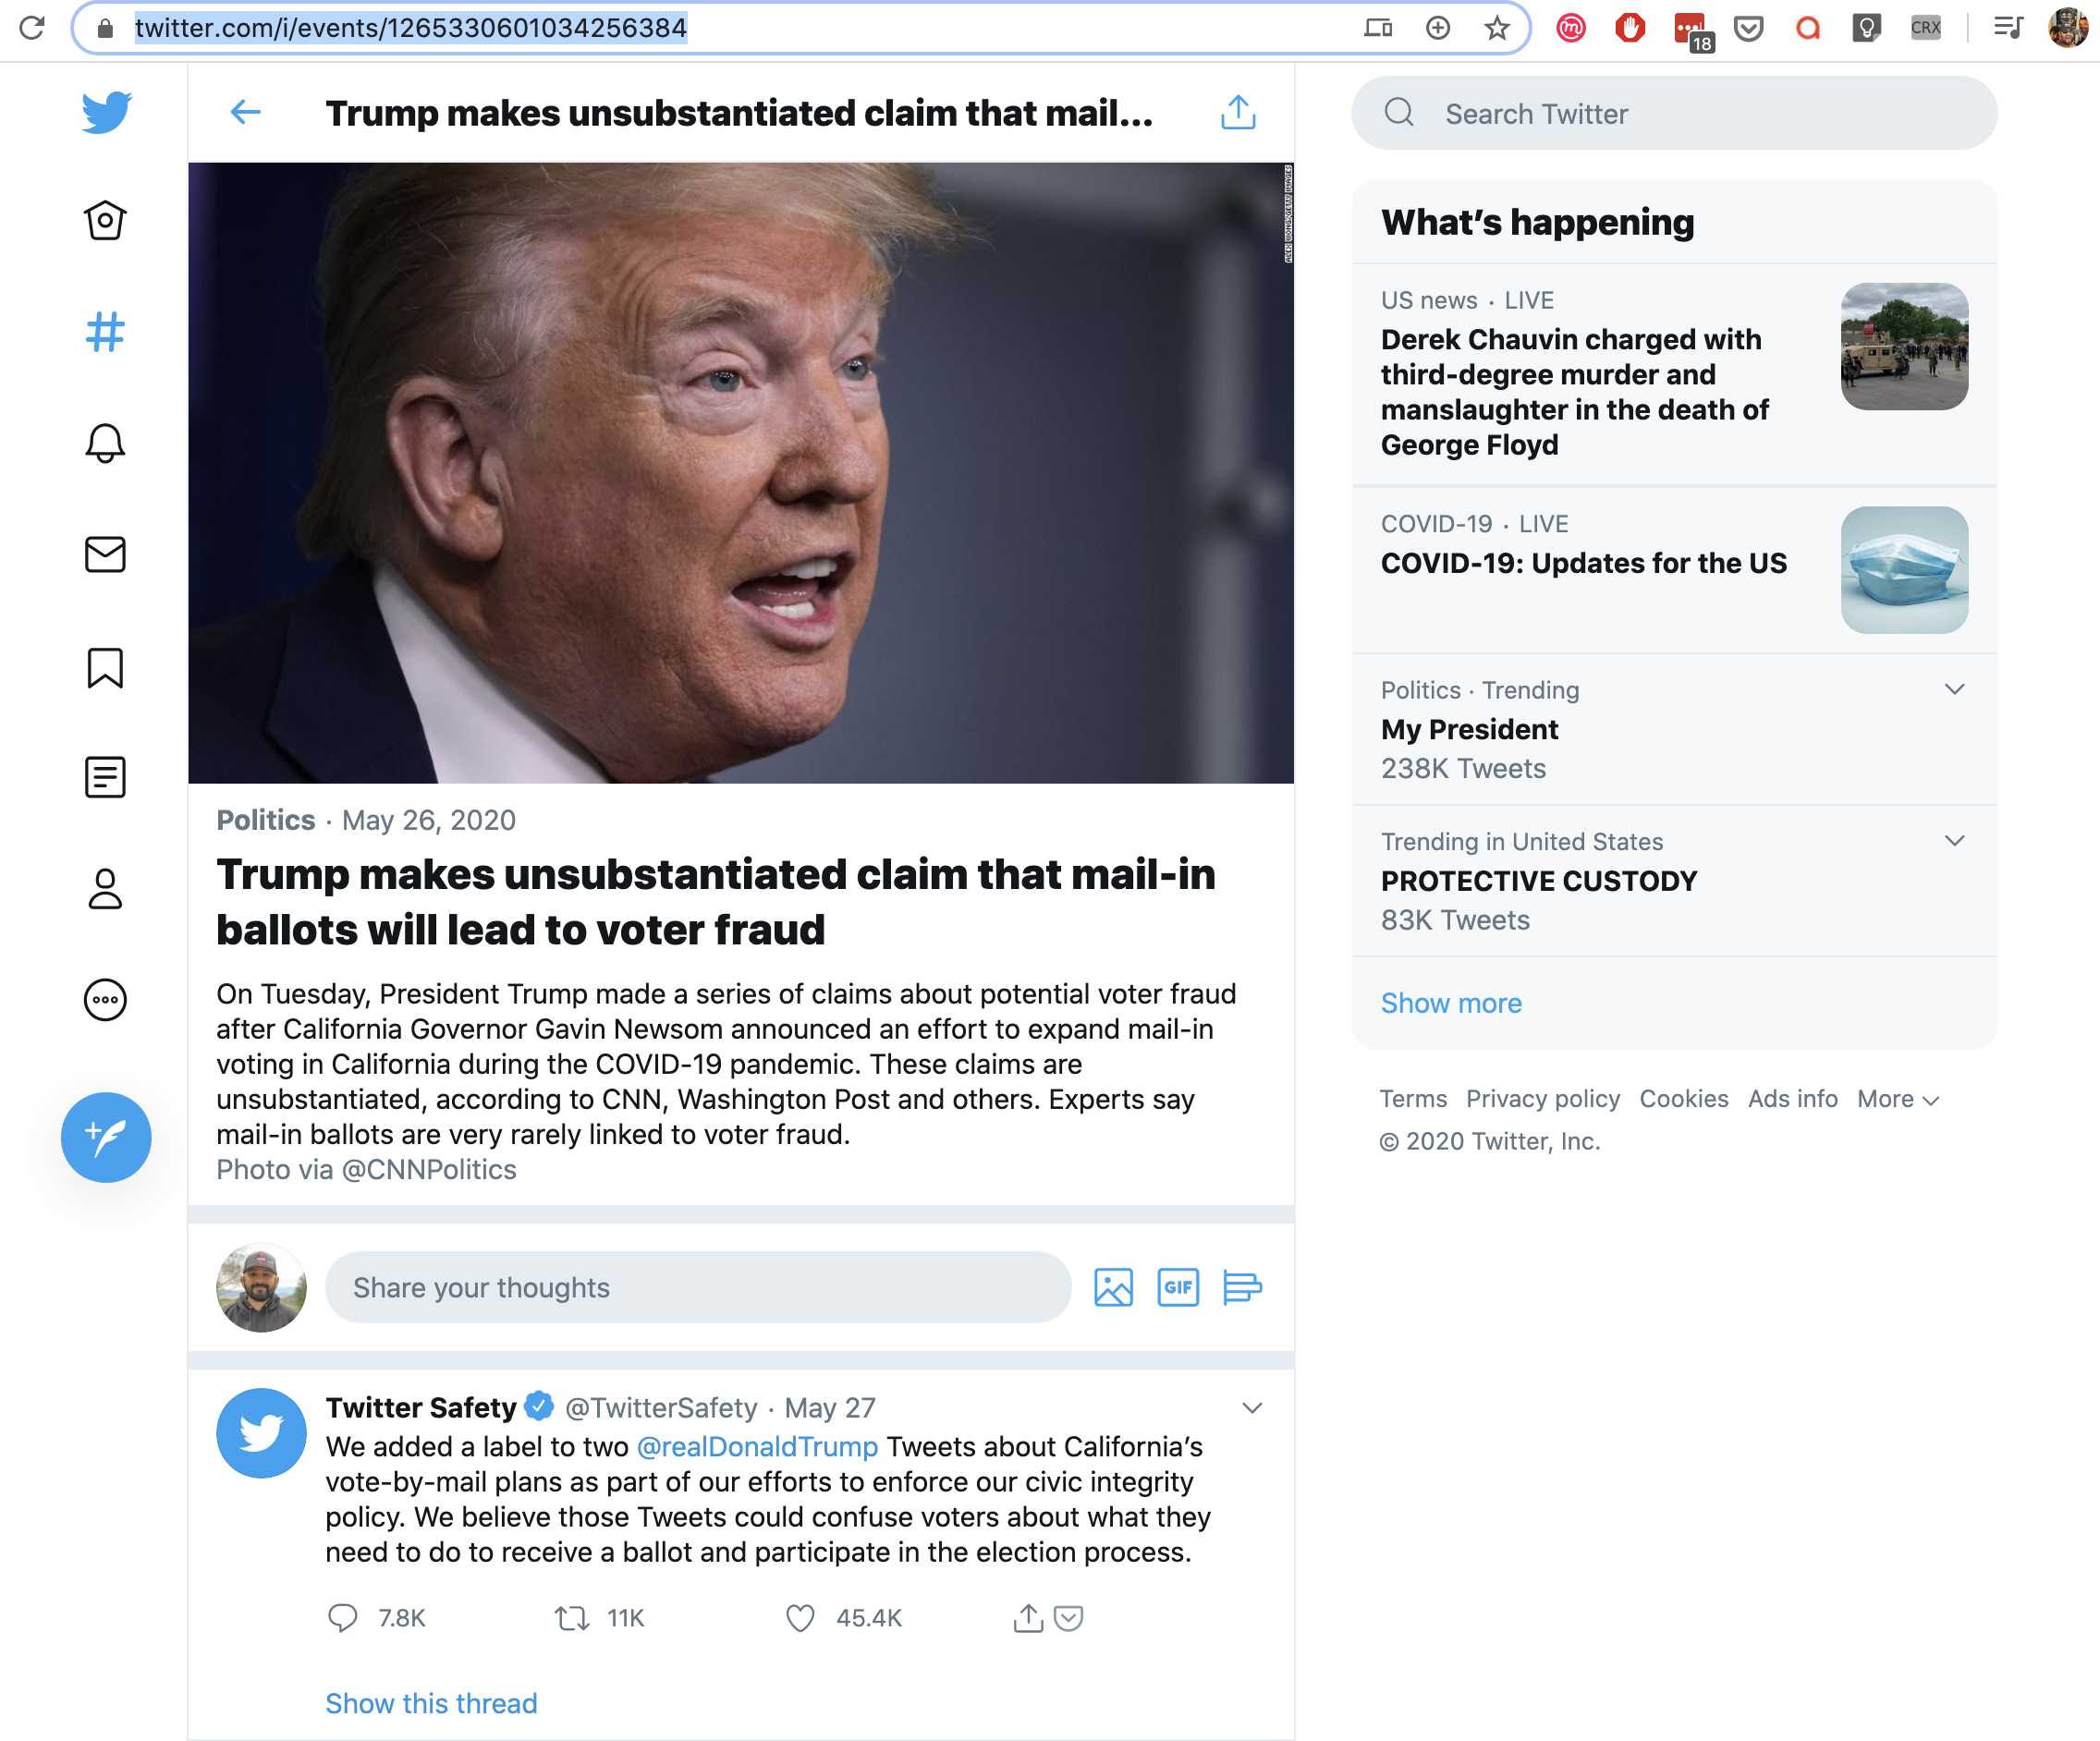This screenshot has width=2100, height=1741.
Task: Expand the More footer menu
Action: click(1898, 1099)
